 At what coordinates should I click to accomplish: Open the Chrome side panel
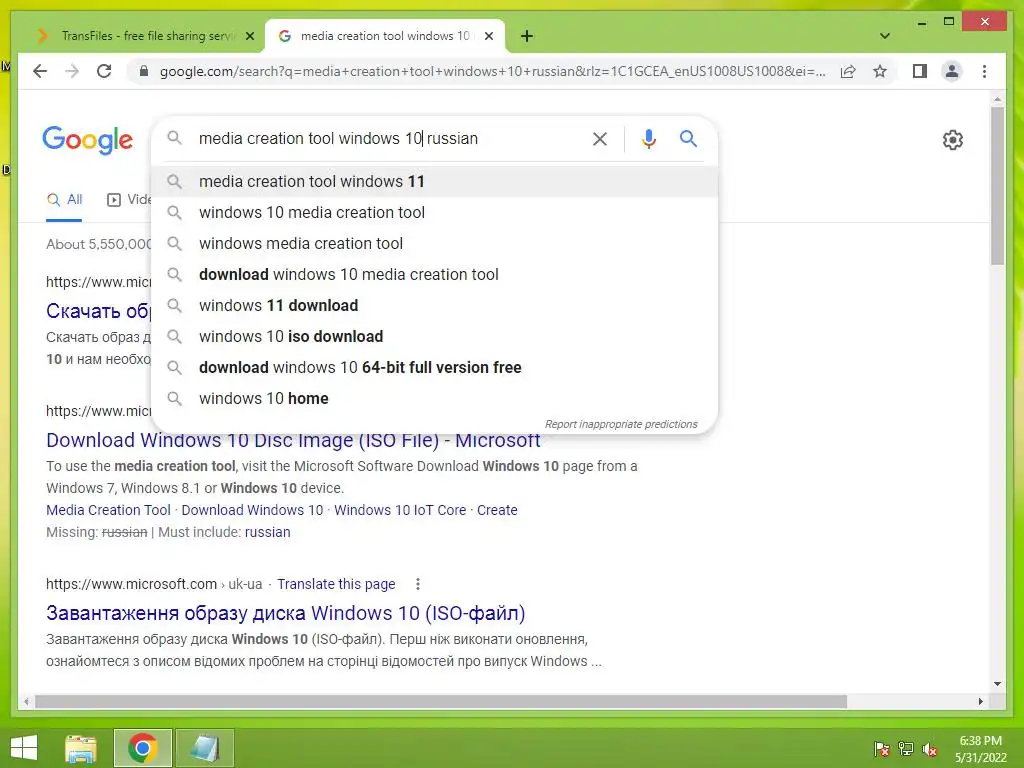(920, 71)
